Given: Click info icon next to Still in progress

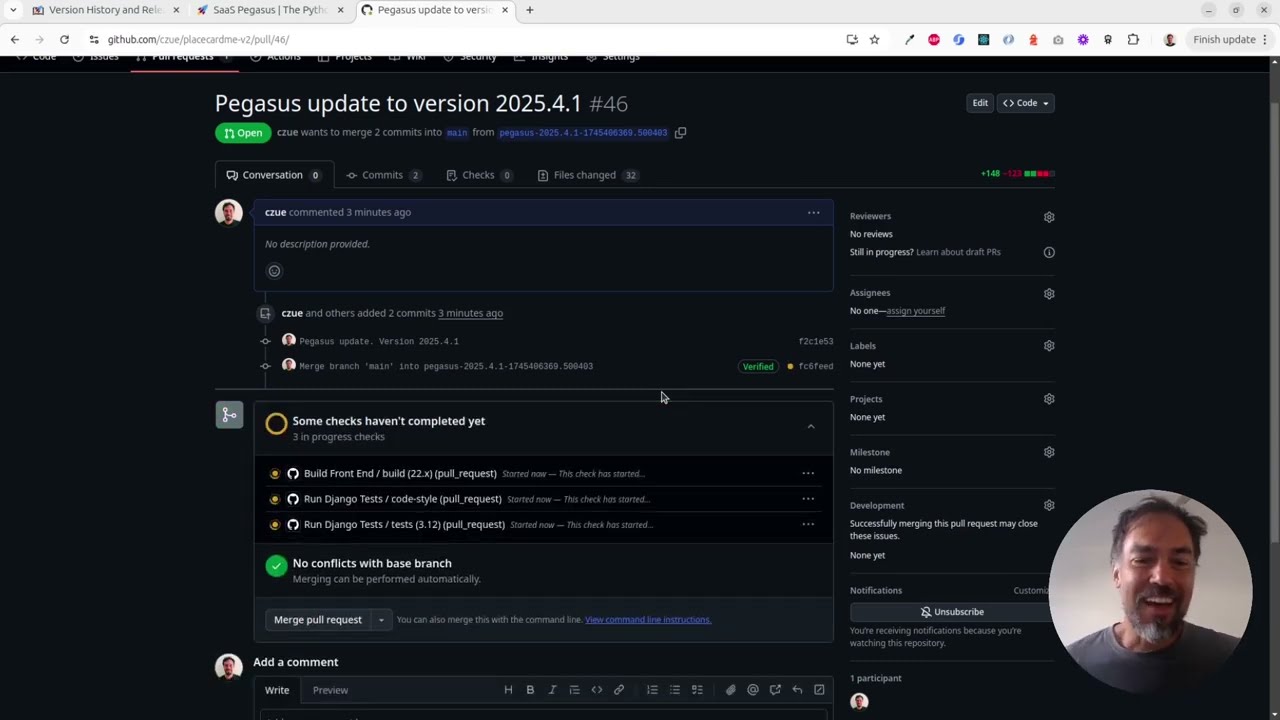Looking at the screenshot, I should click(x=1049, y=252).
